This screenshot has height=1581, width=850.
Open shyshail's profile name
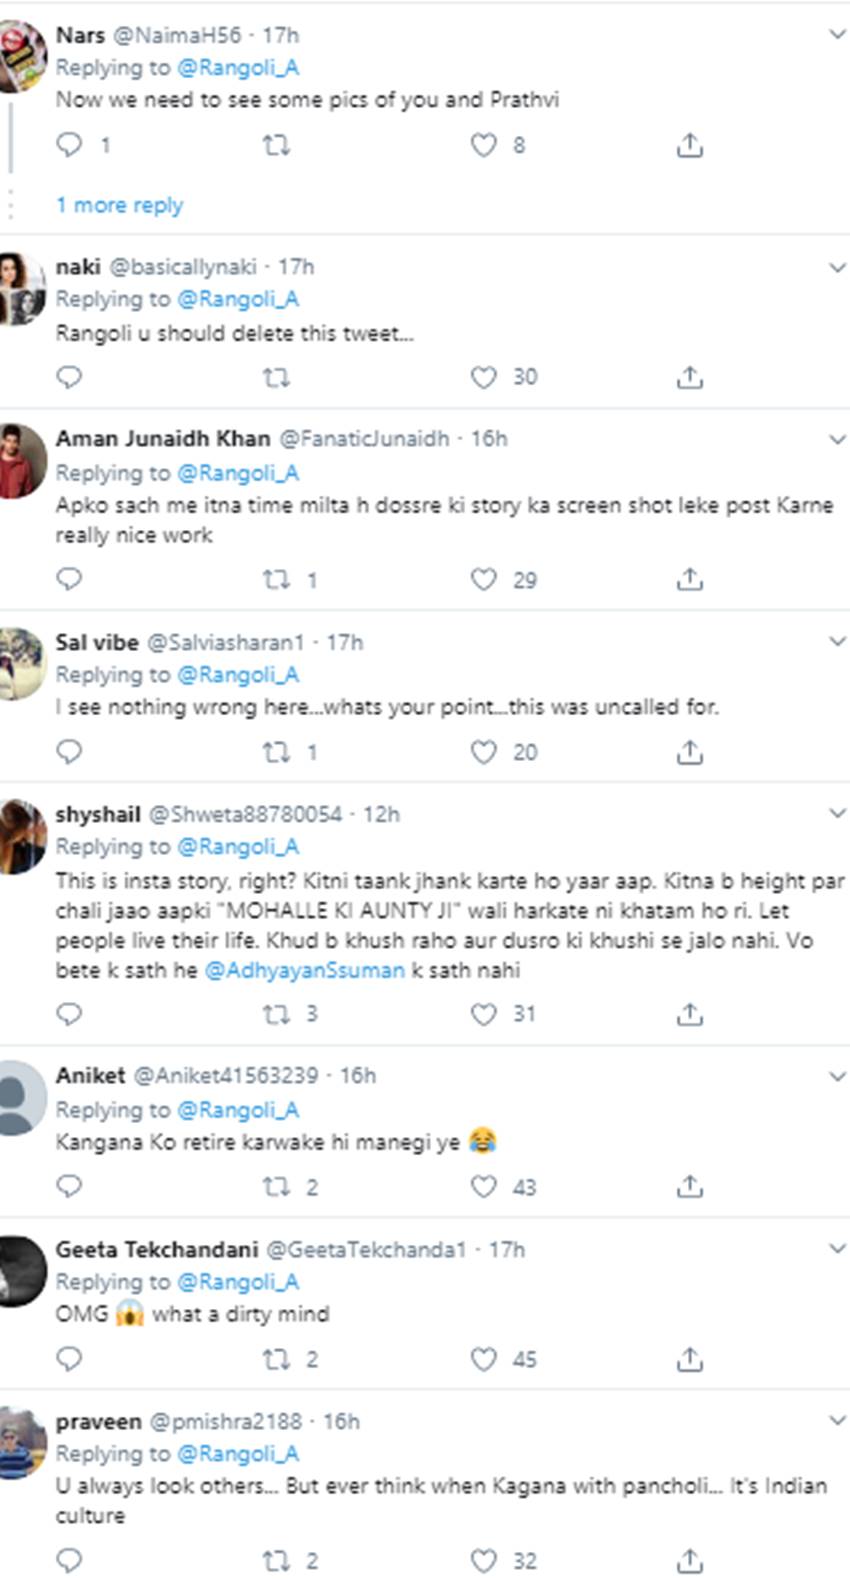[98, 814]
